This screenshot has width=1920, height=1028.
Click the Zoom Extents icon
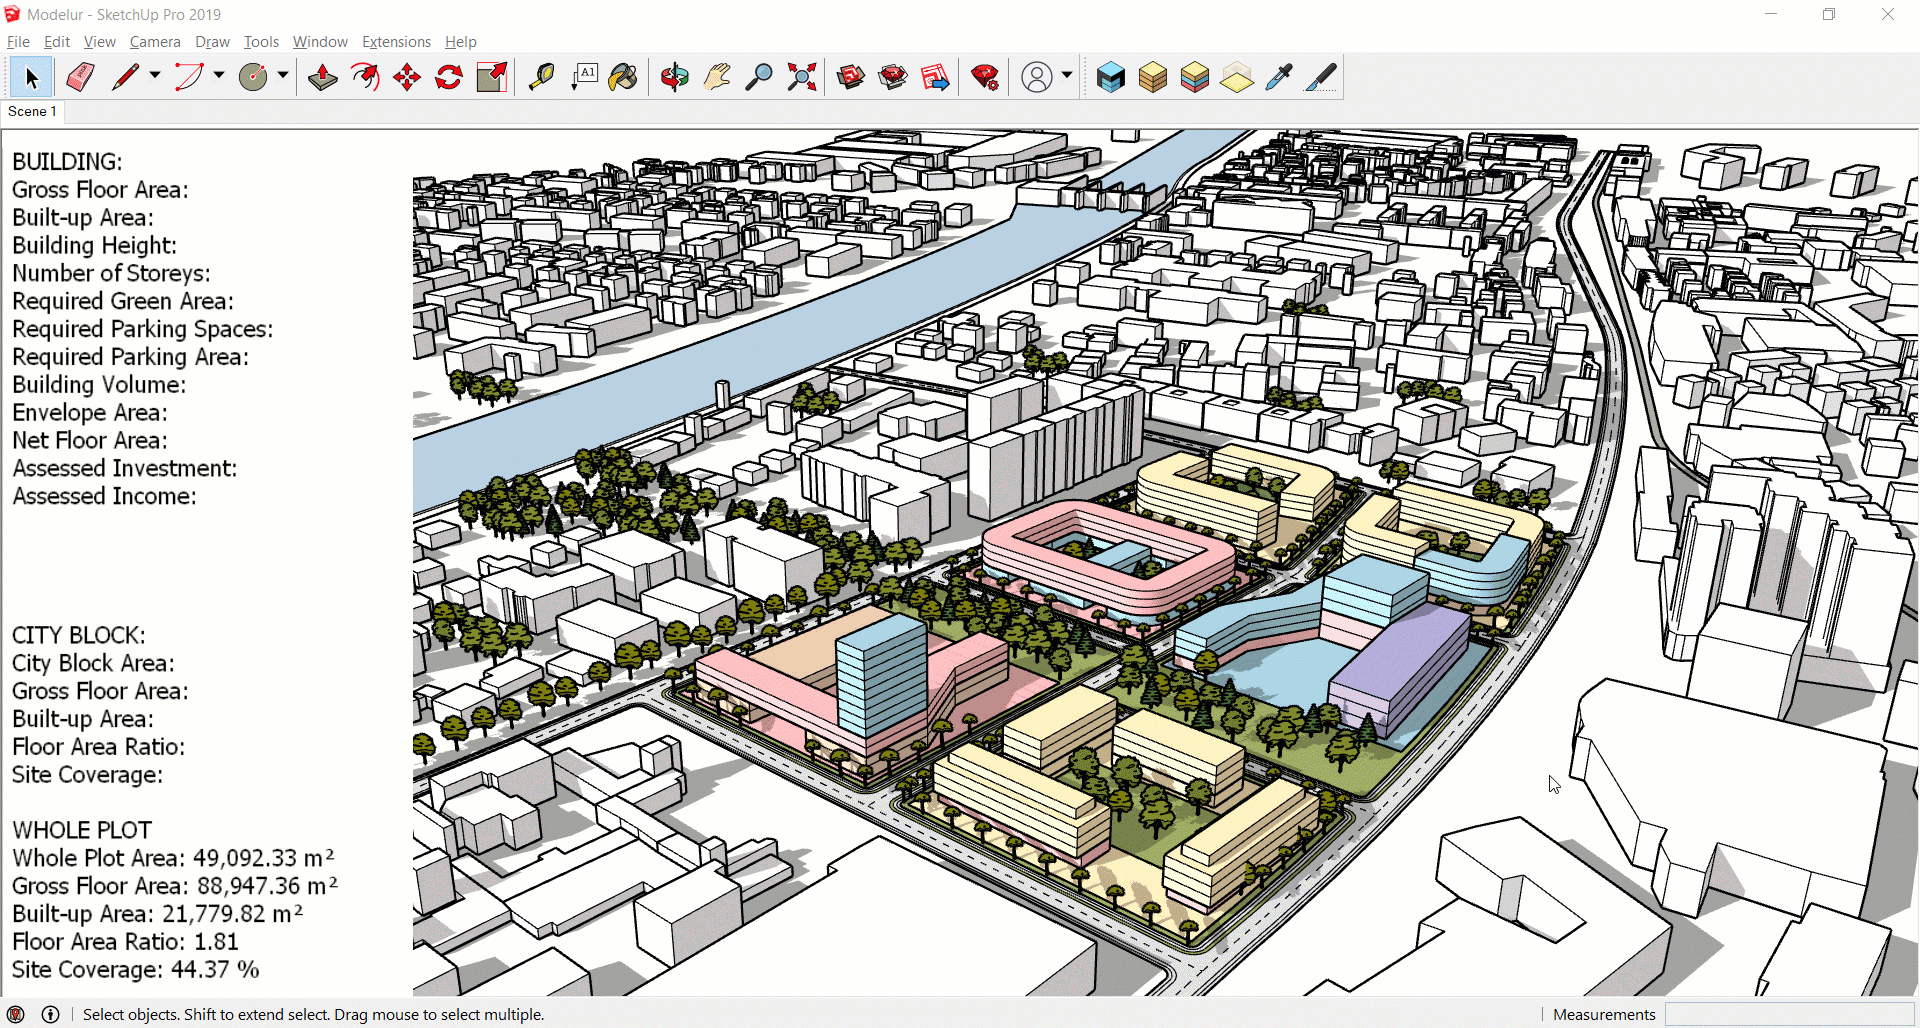(x=801, y=77)
